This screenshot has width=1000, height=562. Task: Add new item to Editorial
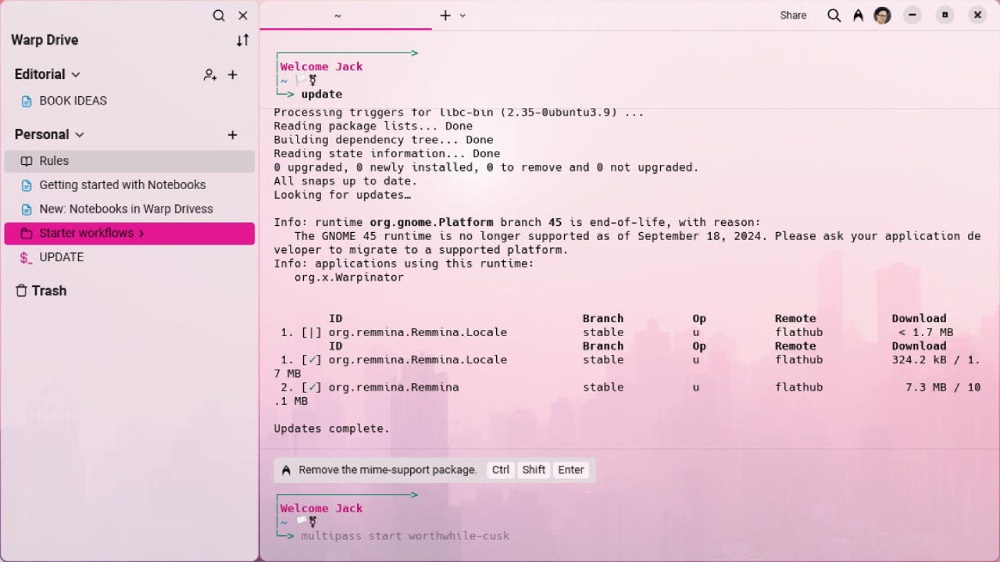[x=233, y=75]
